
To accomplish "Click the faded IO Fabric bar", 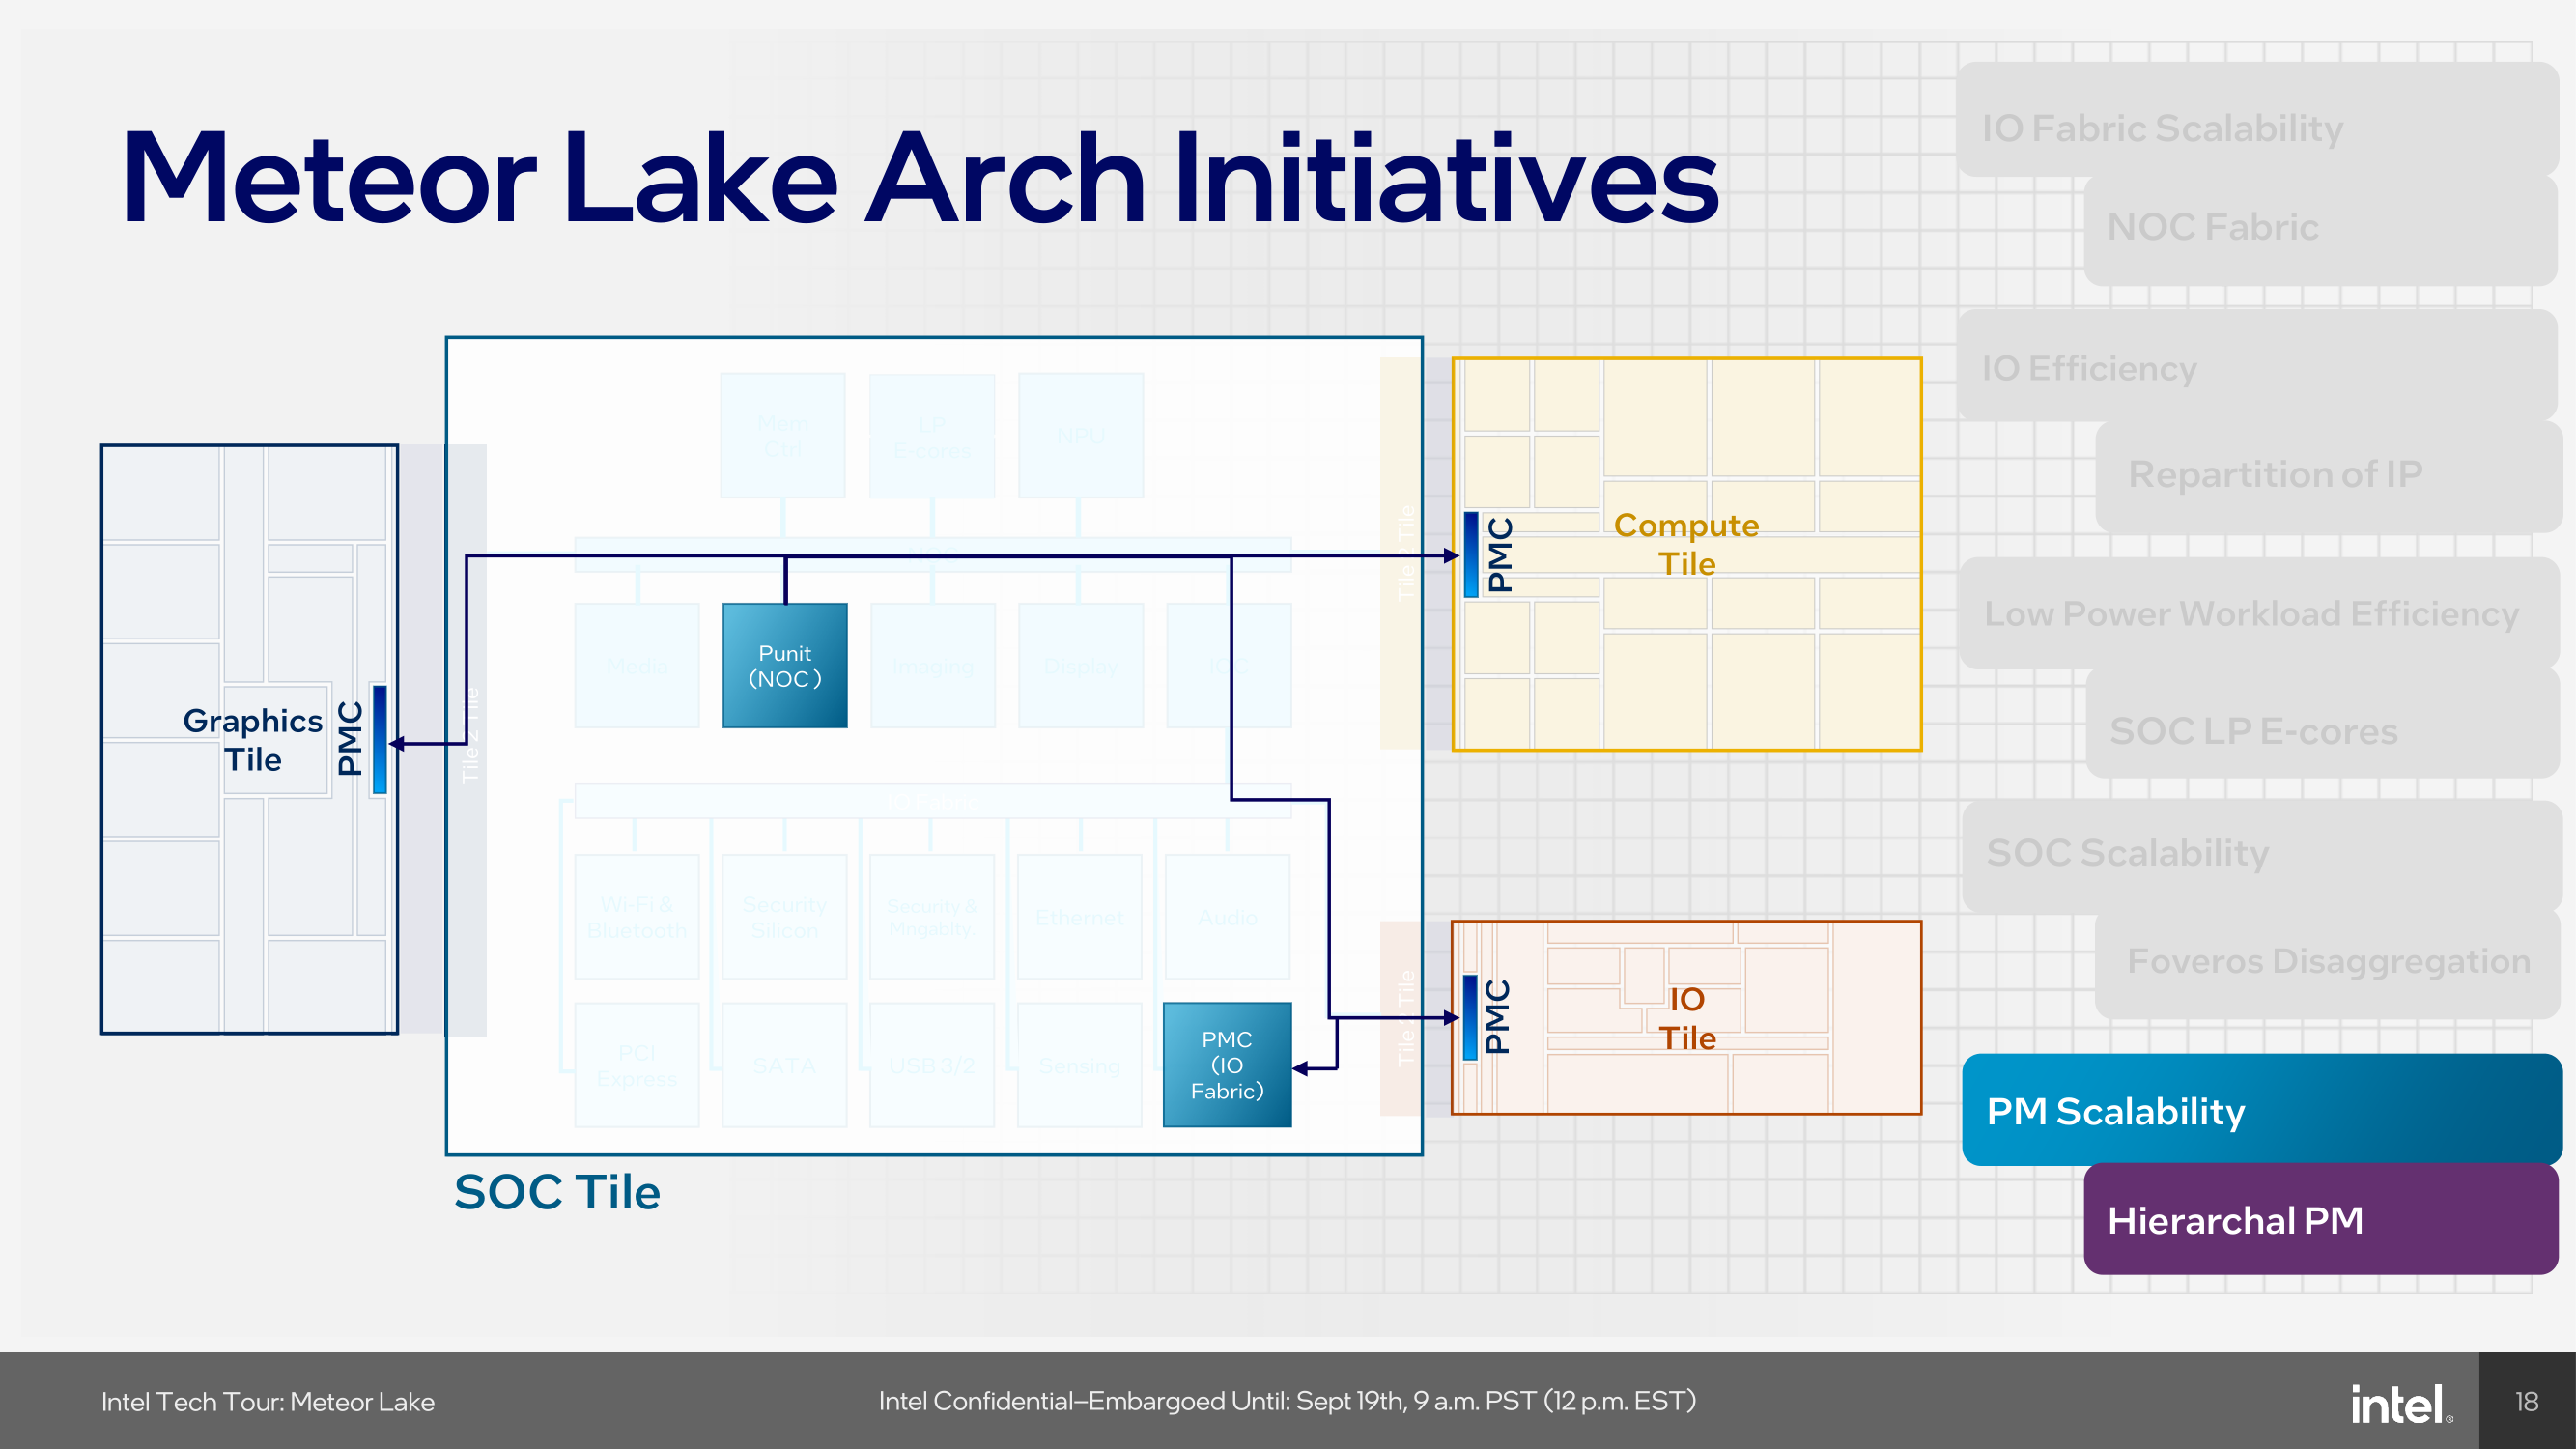I will pyautogui.click(x=933, y=801).
